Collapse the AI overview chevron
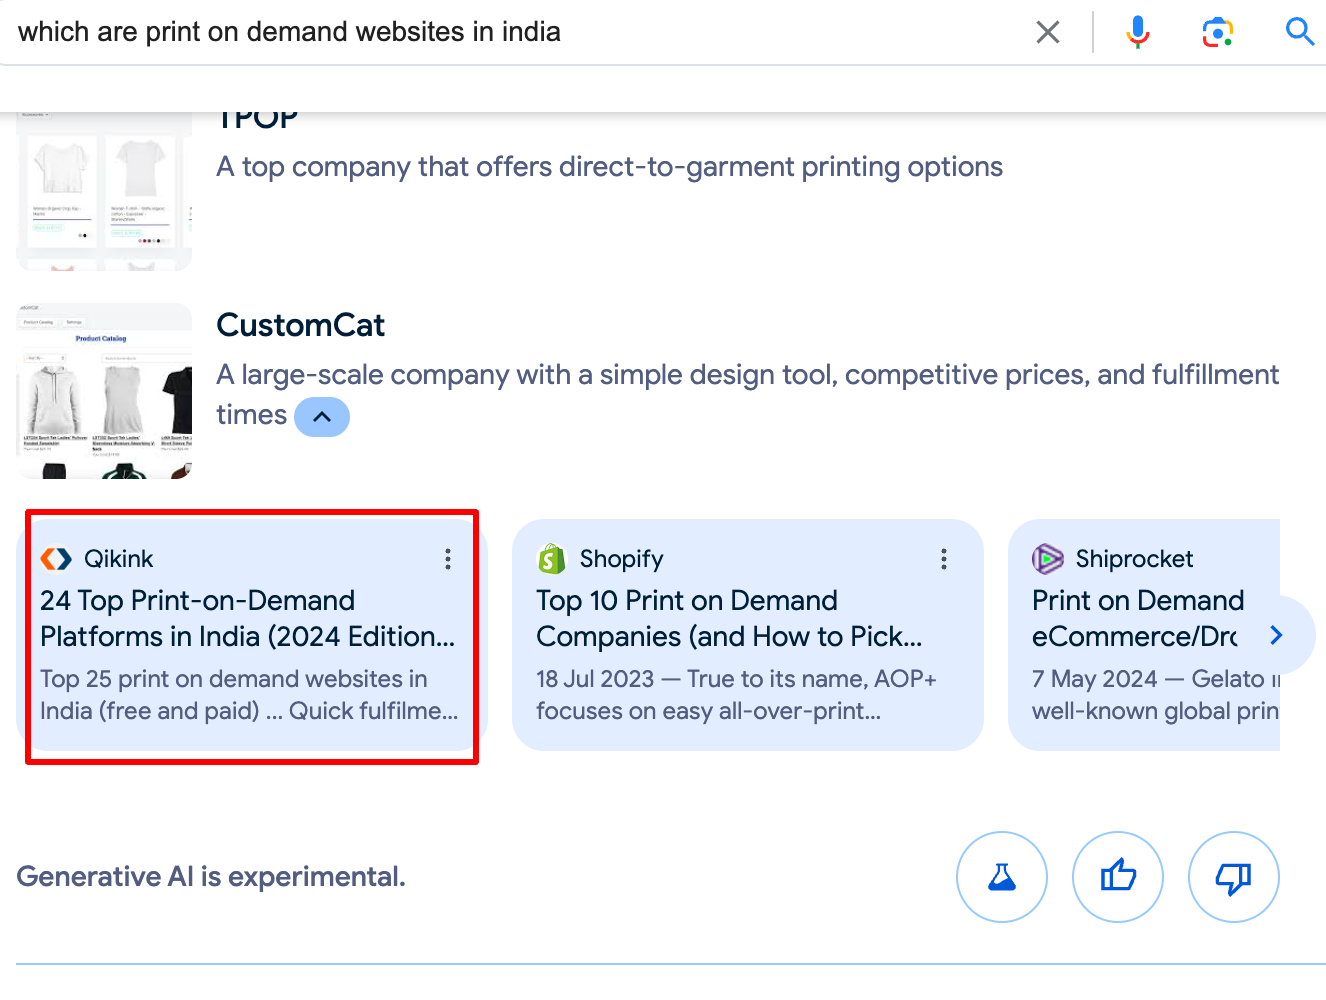1326x1000 pixels. click(x=322, y=417)
